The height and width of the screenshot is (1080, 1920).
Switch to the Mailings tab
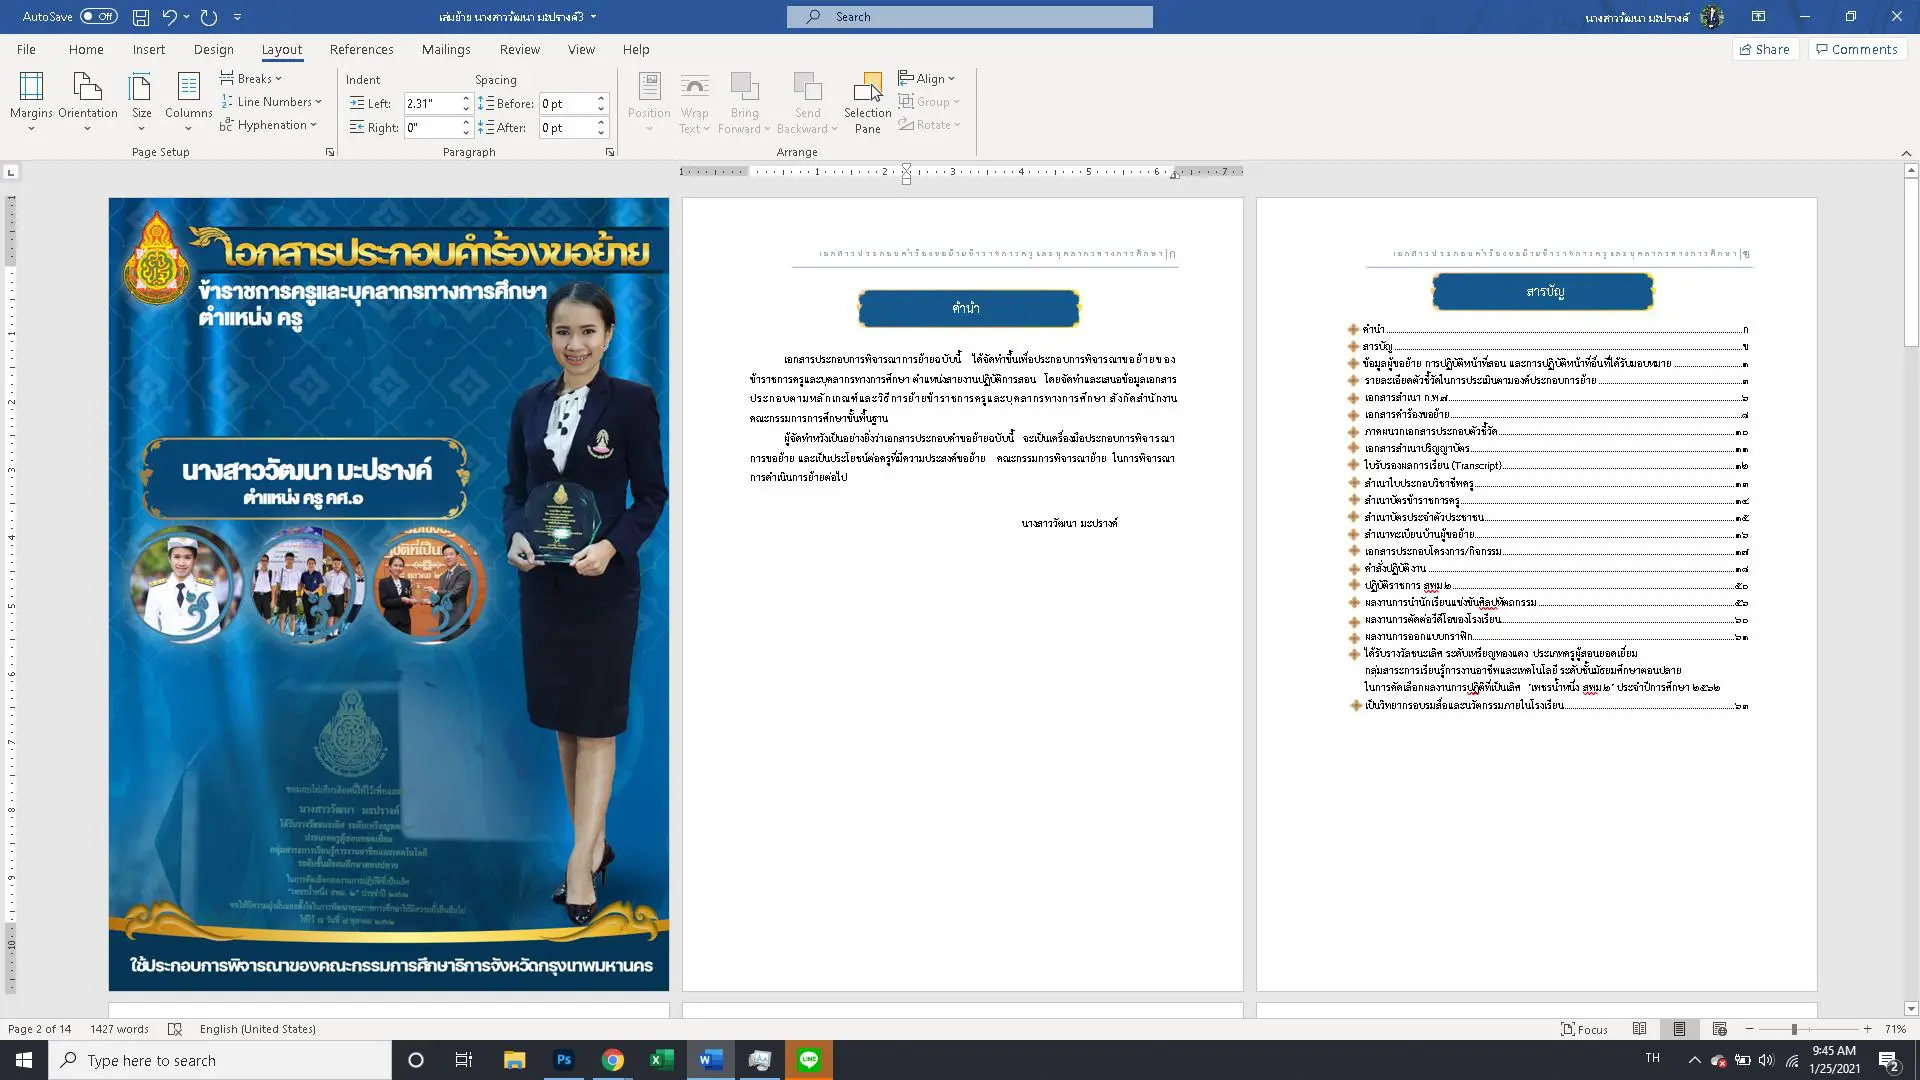tap(446, 49)
